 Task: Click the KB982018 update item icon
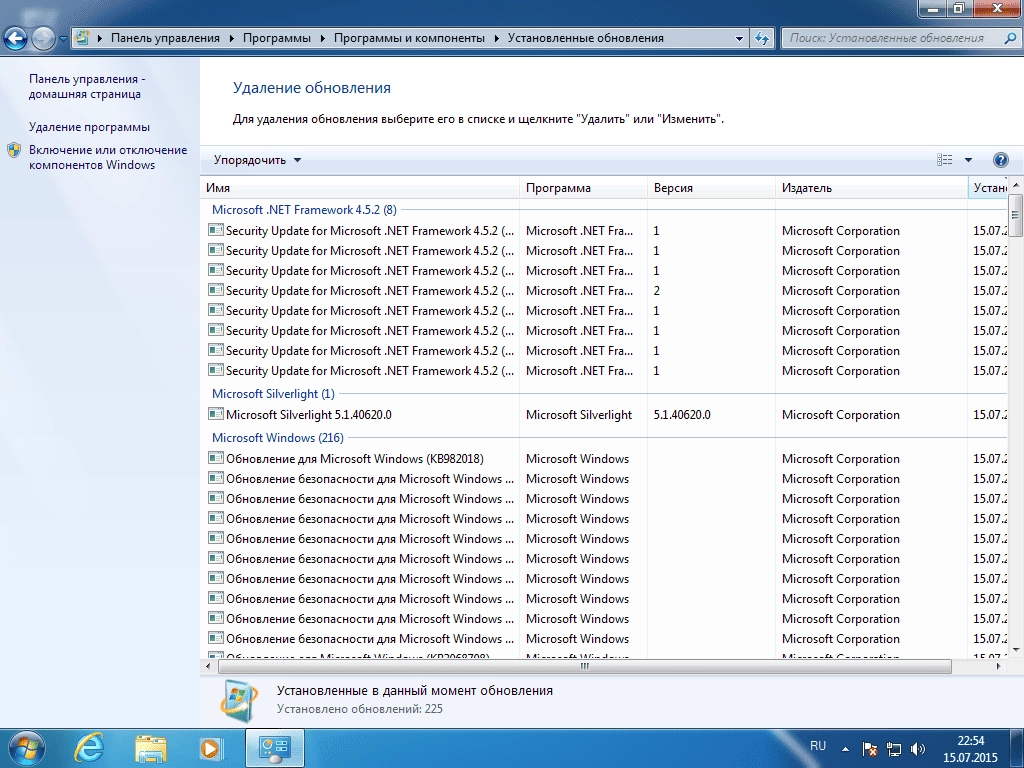point(216,458)
